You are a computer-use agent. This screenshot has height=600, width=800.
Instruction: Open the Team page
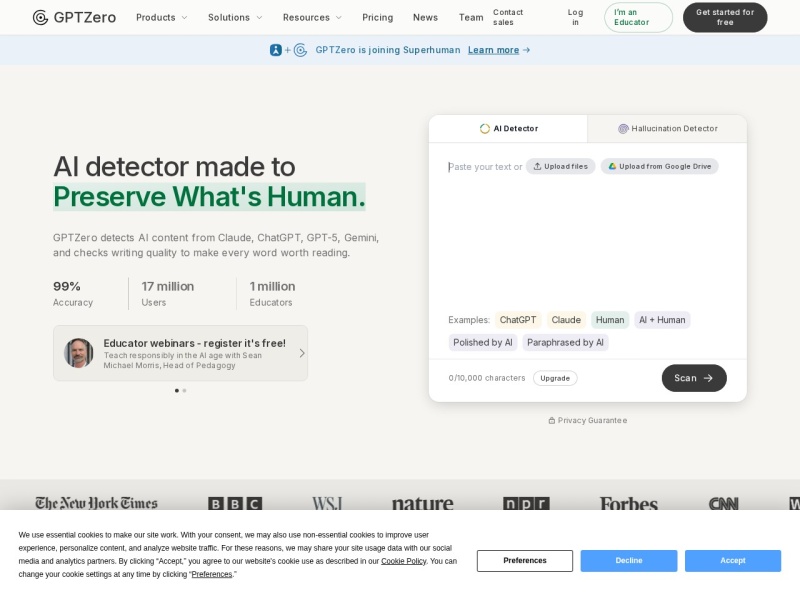point(471,17)
